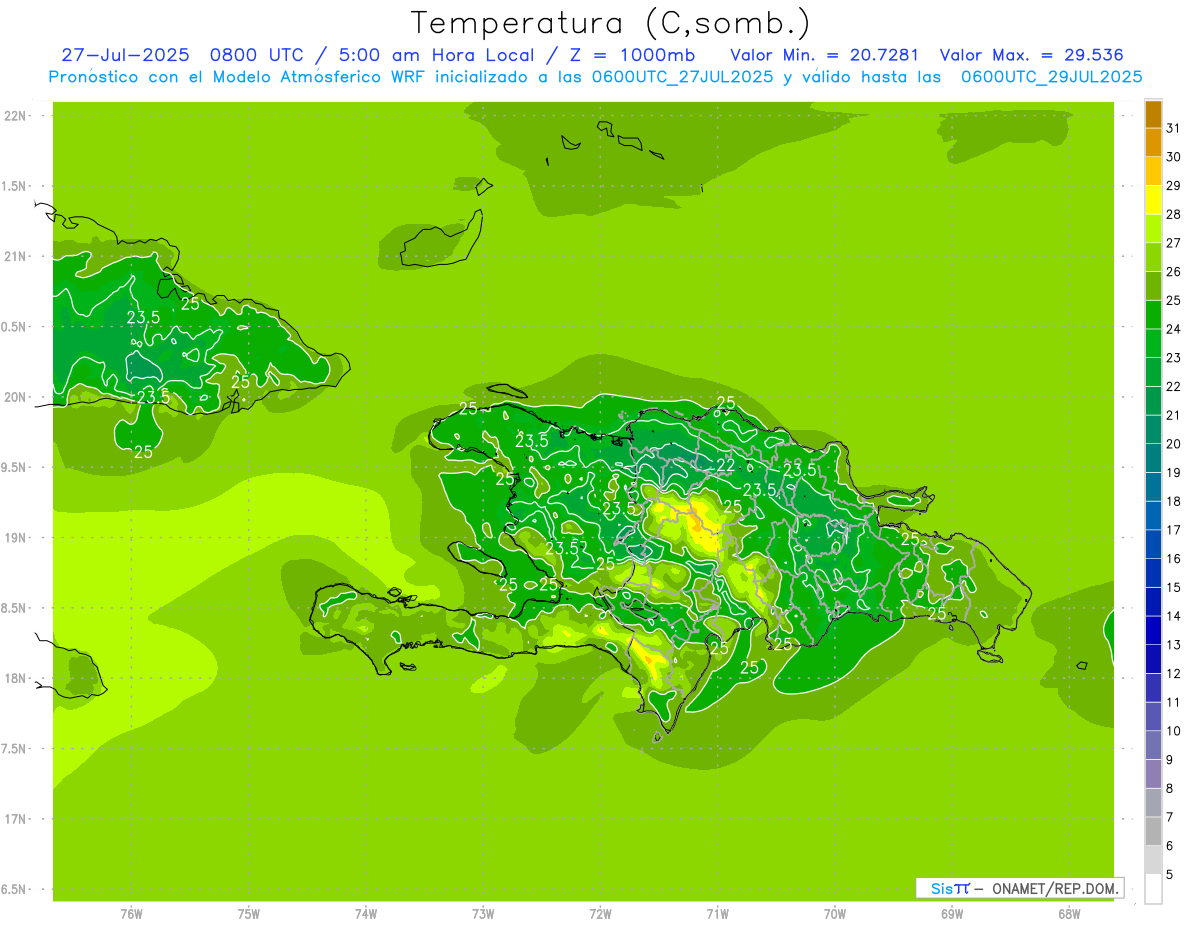Click the legend value '31'

pos(1173,128)
